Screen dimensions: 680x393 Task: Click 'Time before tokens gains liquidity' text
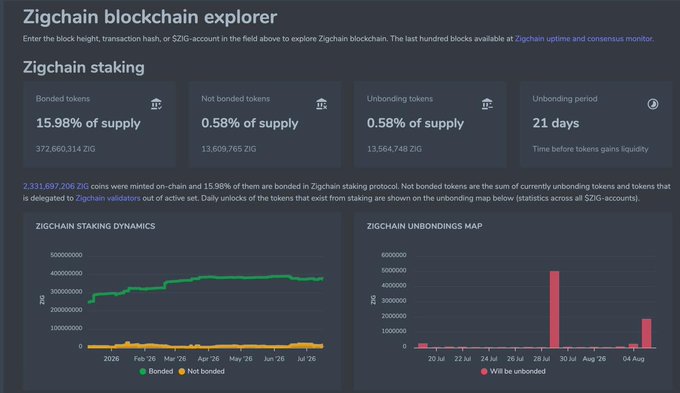(x=590, y=149)
